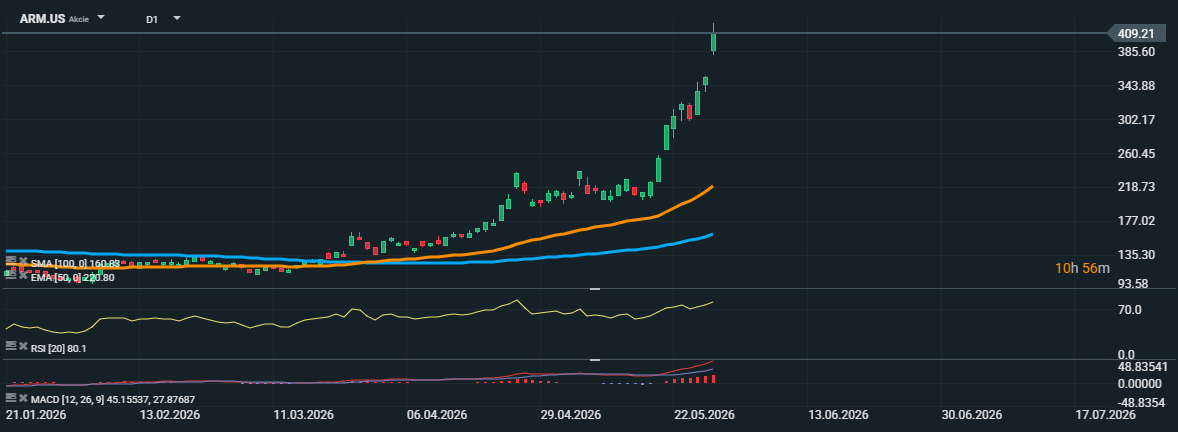Click the 06.04.2026 date label

(437, 415)
